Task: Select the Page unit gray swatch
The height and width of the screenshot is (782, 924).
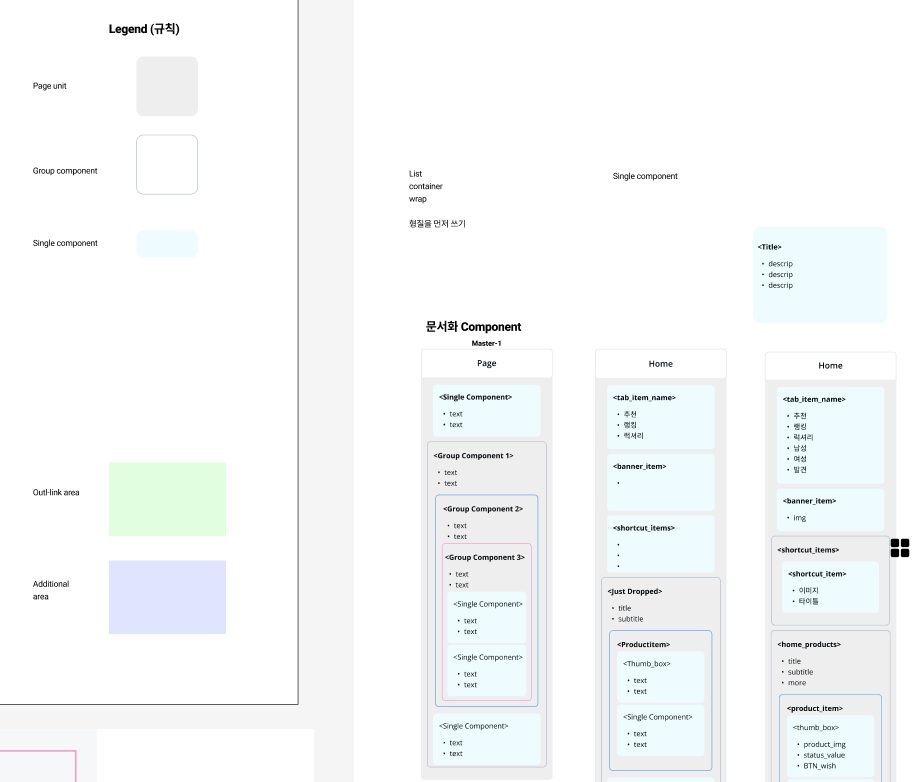Action: coord(167,86)
